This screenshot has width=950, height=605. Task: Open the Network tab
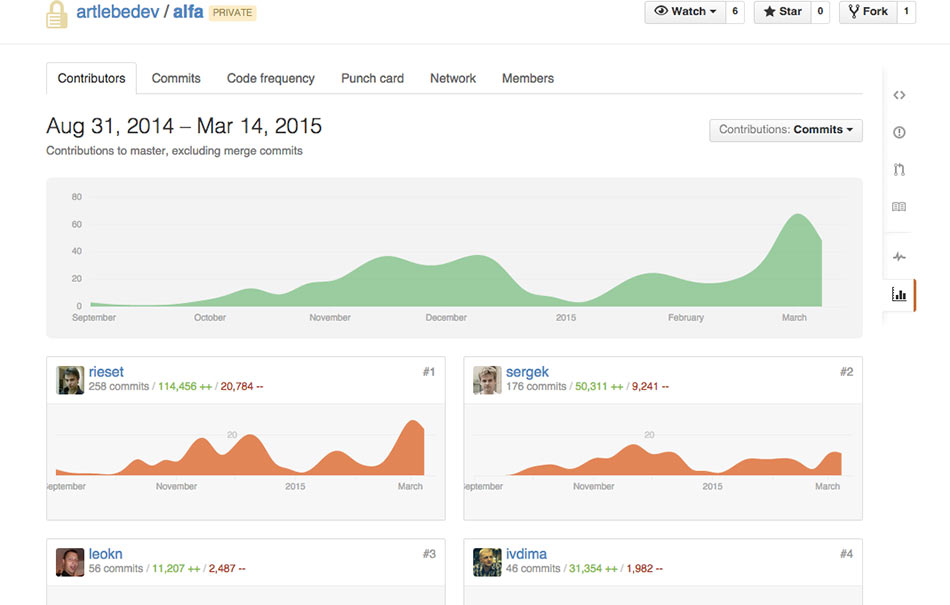tap(453, 78)
